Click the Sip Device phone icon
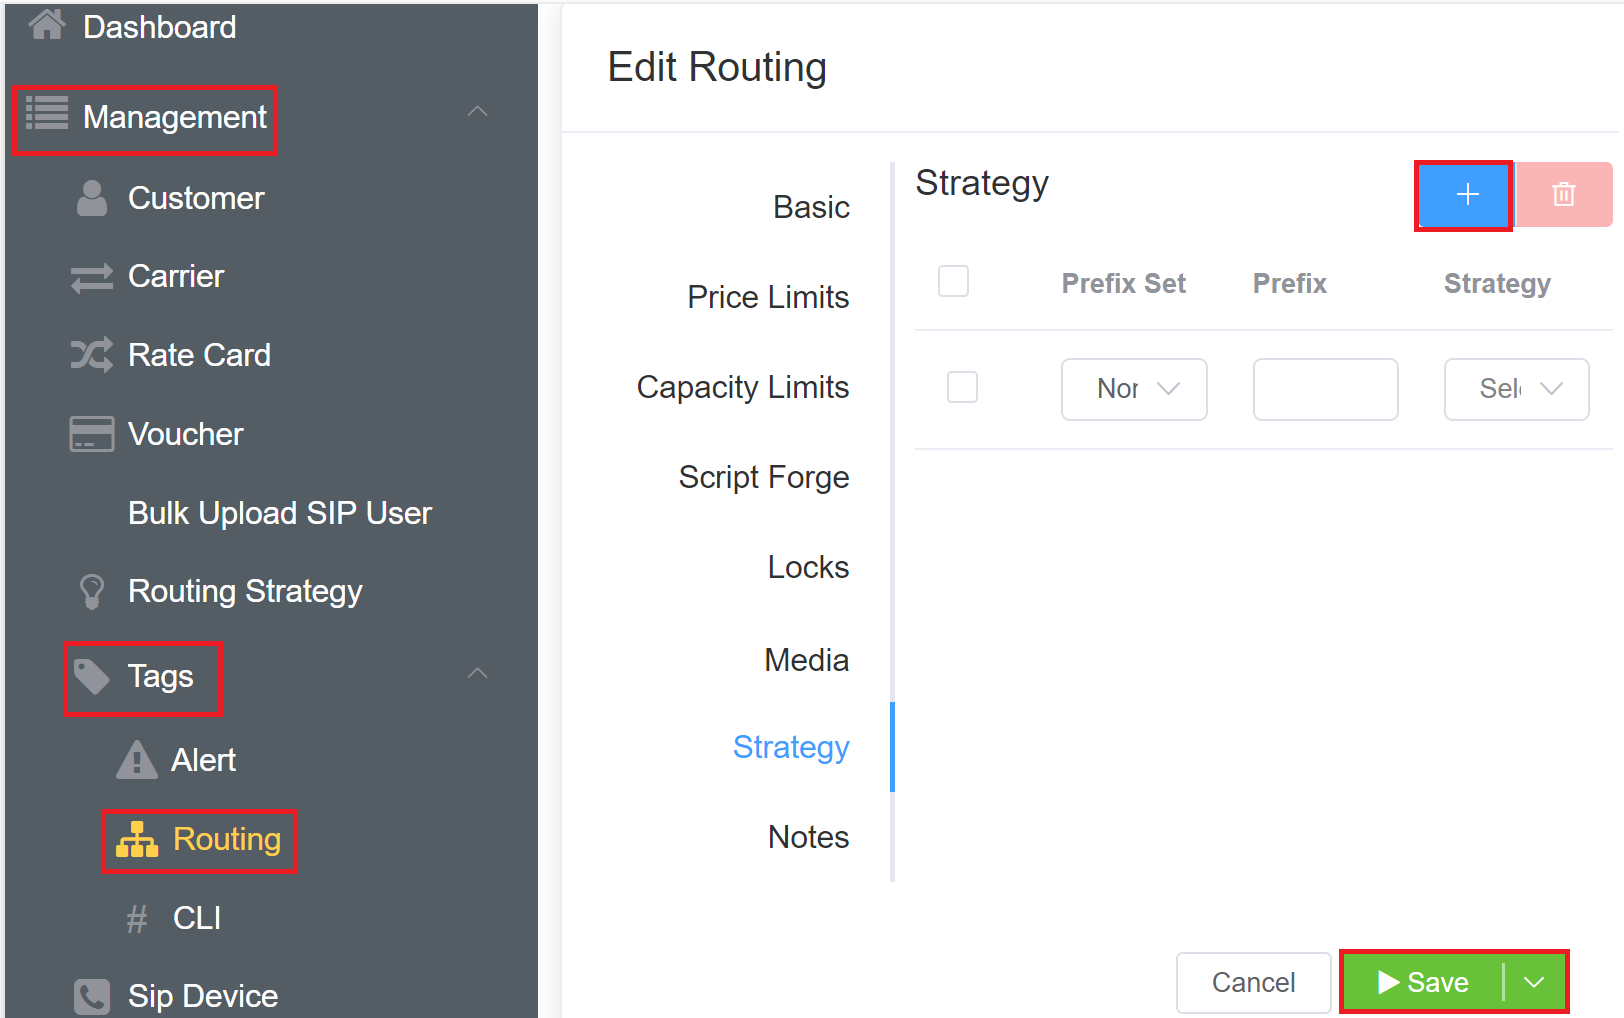Viewport: 1624px width, 1018px height. click(x=92, y=996)
